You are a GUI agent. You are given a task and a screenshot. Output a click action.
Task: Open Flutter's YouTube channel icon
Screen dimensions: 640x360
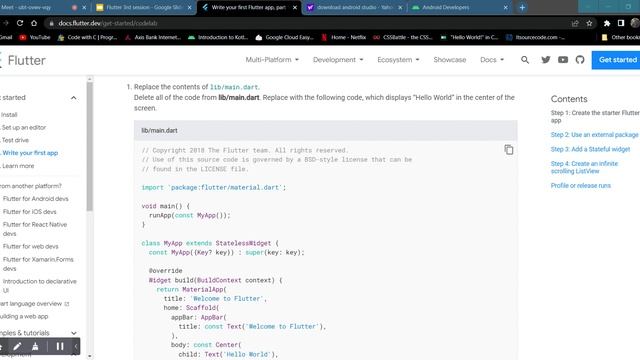pos(563,60)
